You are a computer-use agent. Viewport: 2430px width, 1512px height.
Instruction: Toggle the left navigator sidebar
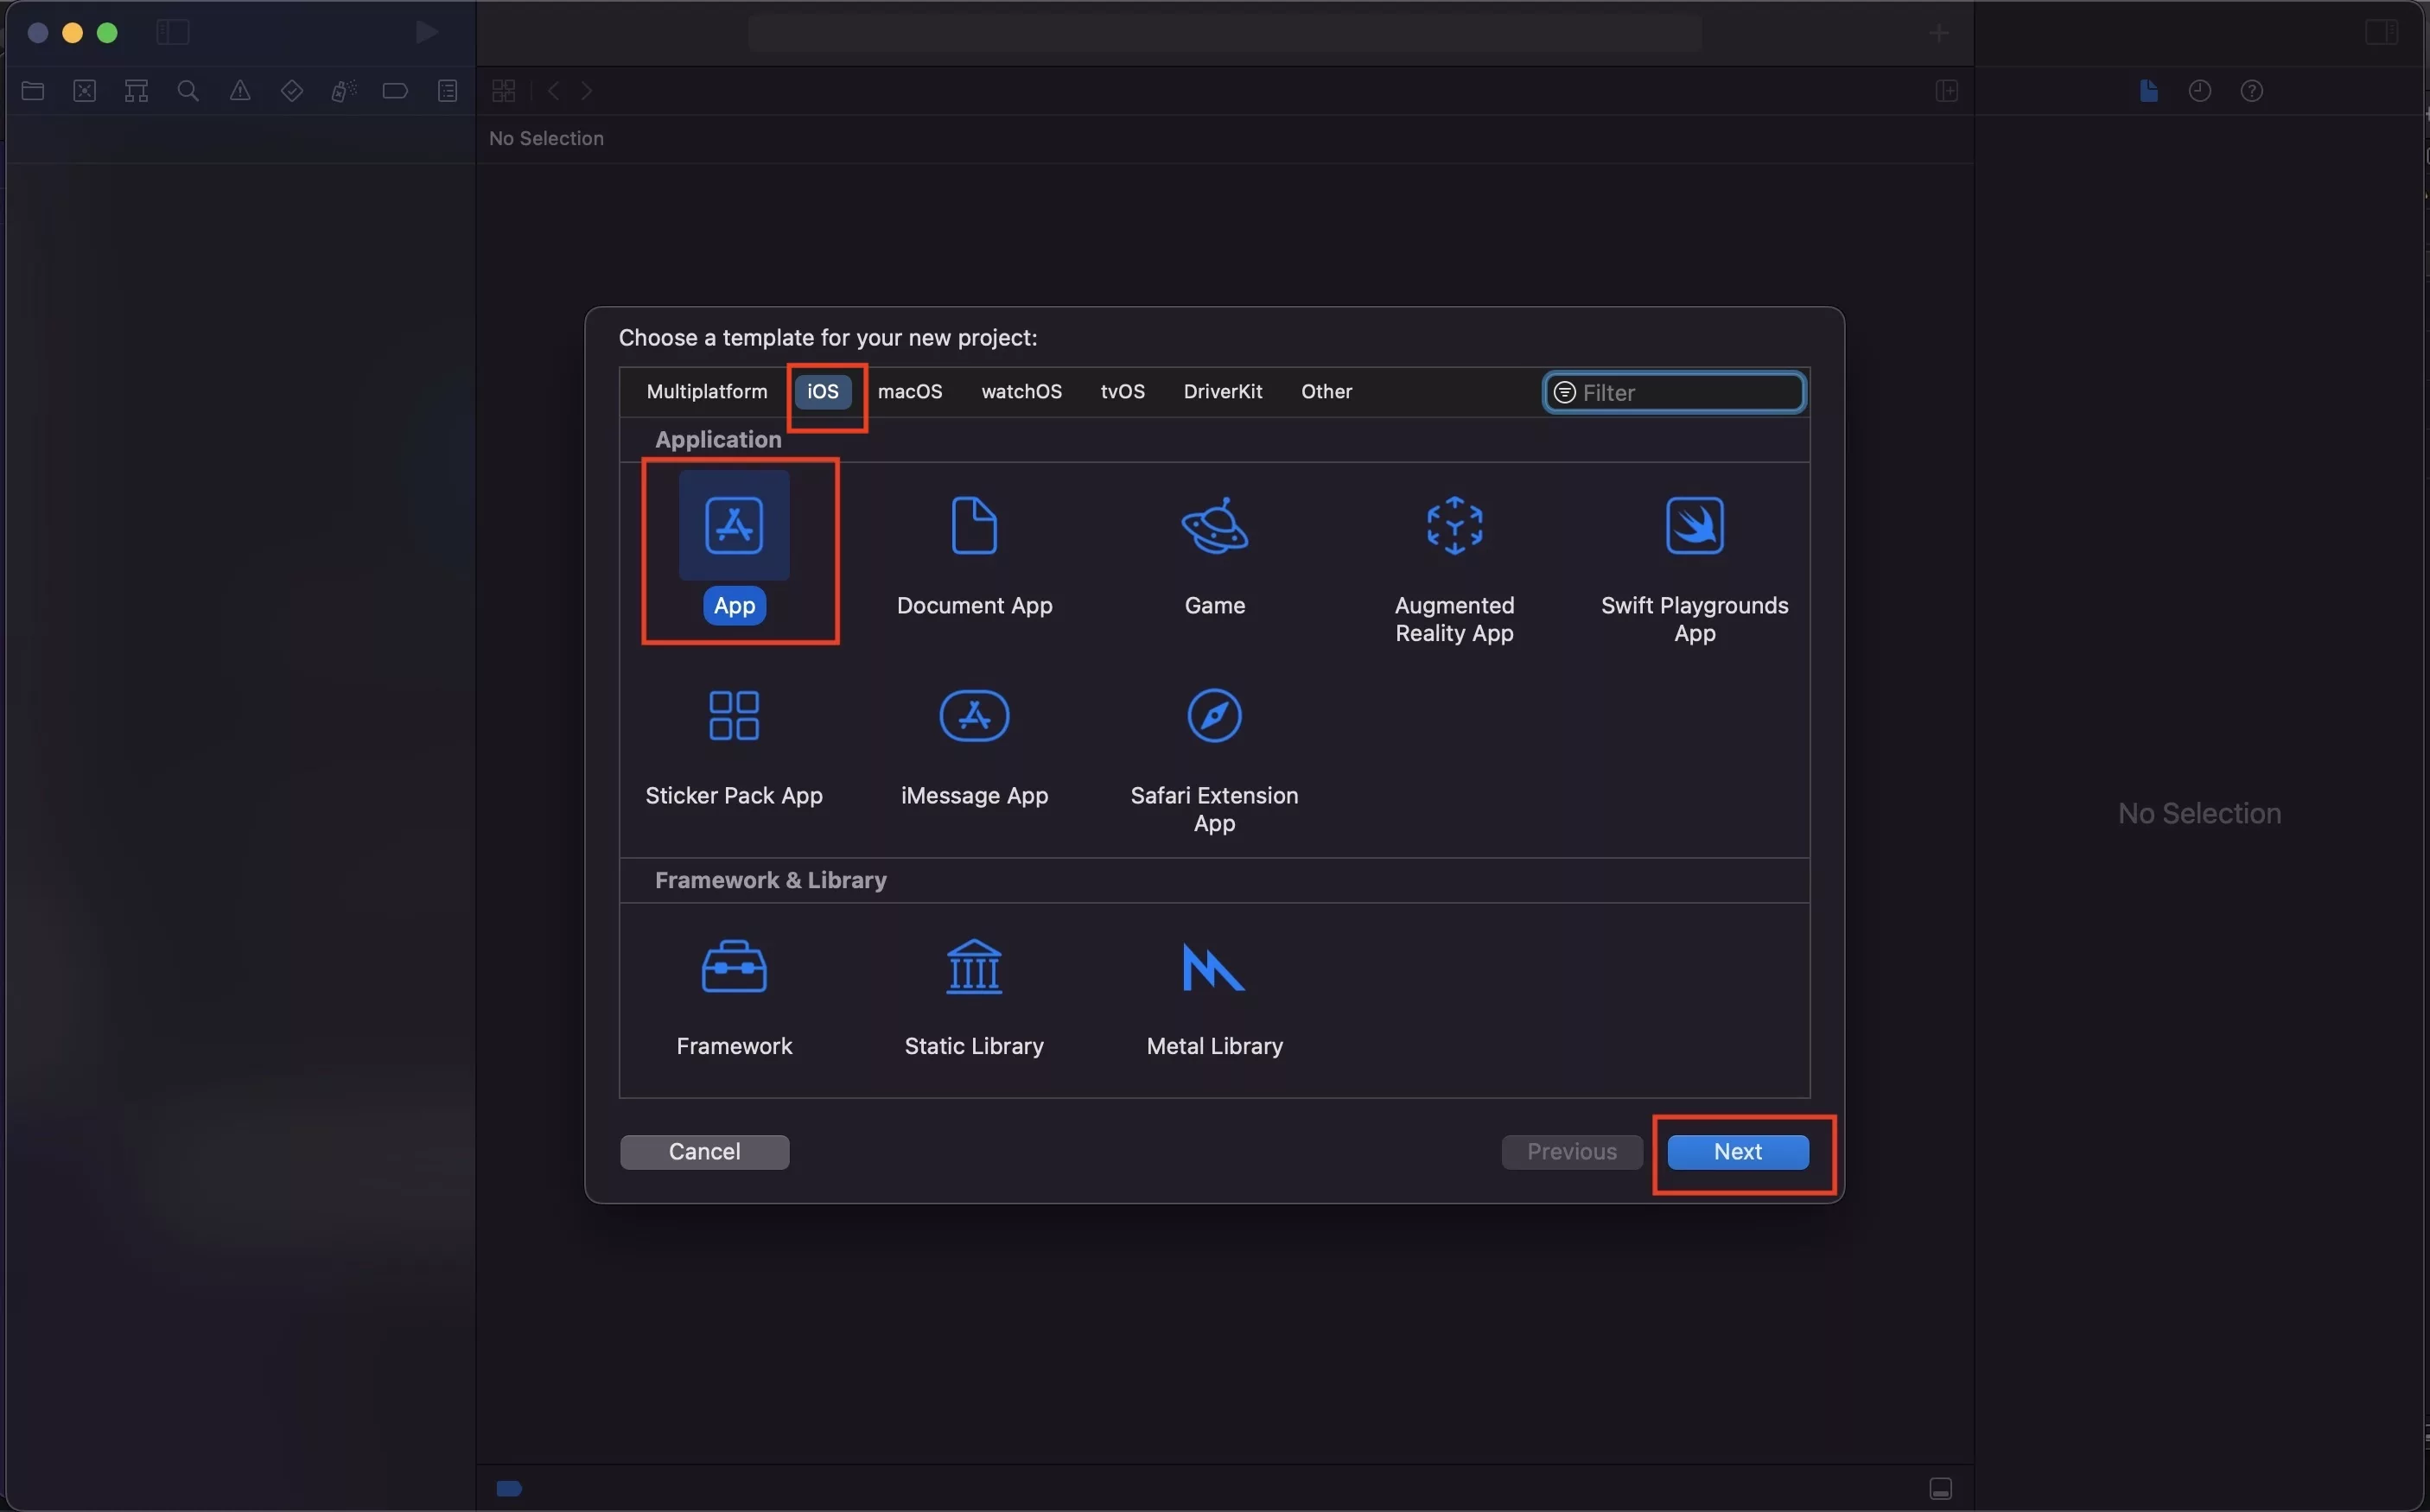coord(173,32)
